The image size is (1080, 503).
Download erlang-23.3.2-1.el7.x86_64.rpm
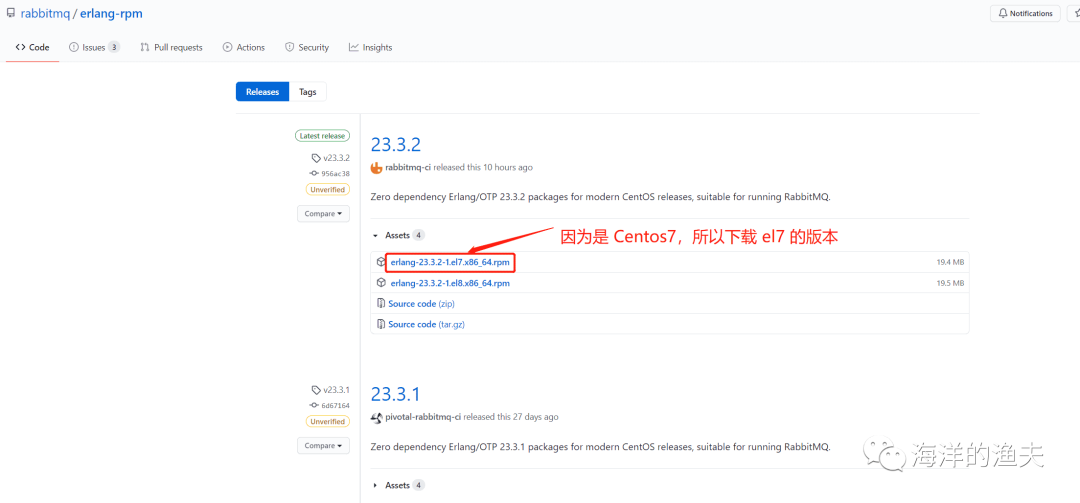(450, 263)
